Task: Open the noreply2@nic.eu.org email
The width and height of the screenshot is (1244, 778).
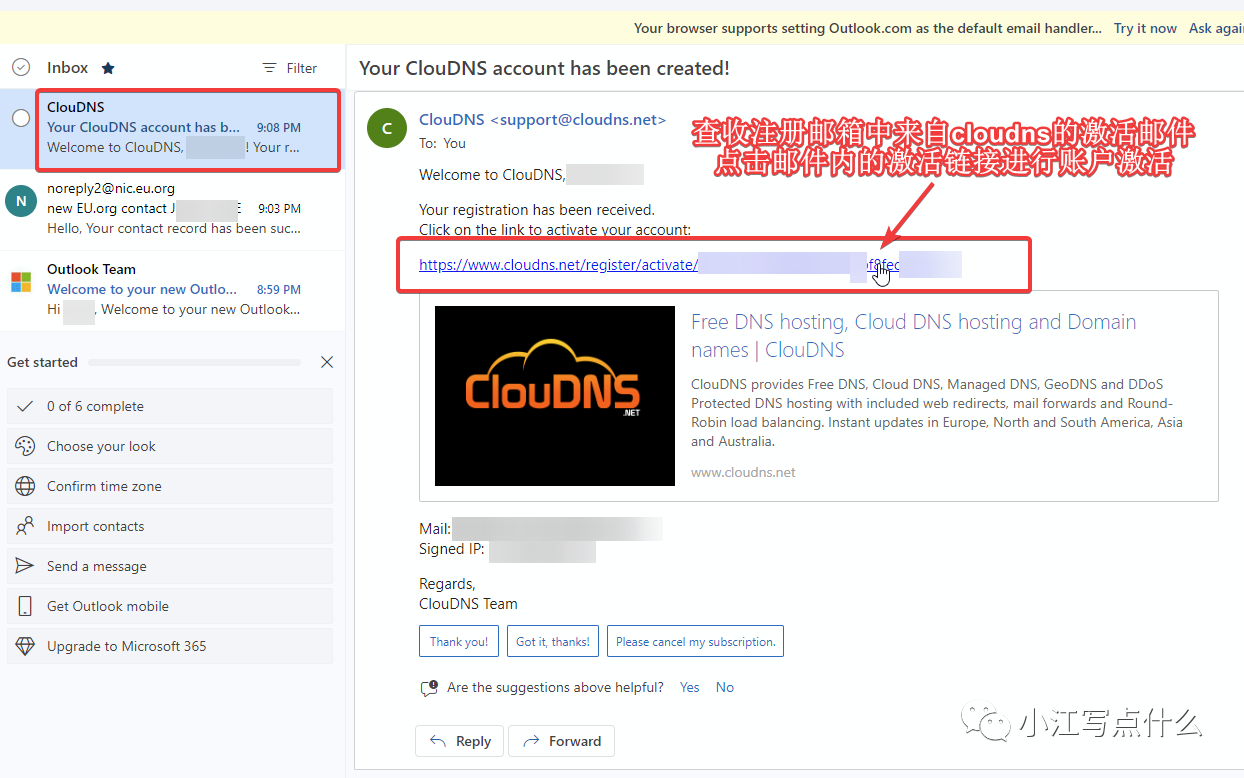Action: coord(172,209)
